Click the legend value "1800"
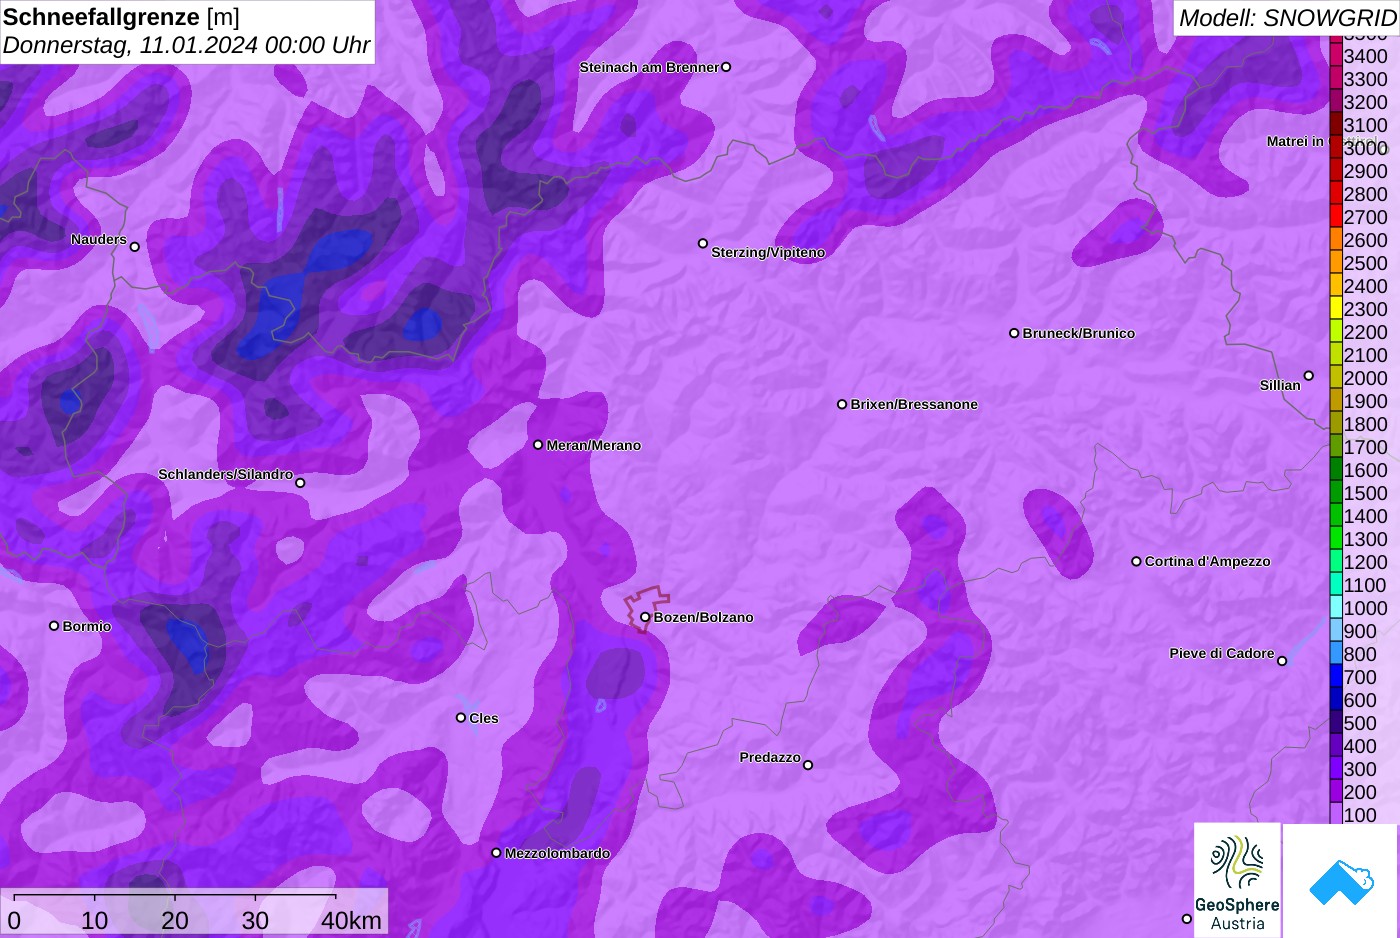The height and width of the screenshot is (938, 1400). coord(1366,424)
